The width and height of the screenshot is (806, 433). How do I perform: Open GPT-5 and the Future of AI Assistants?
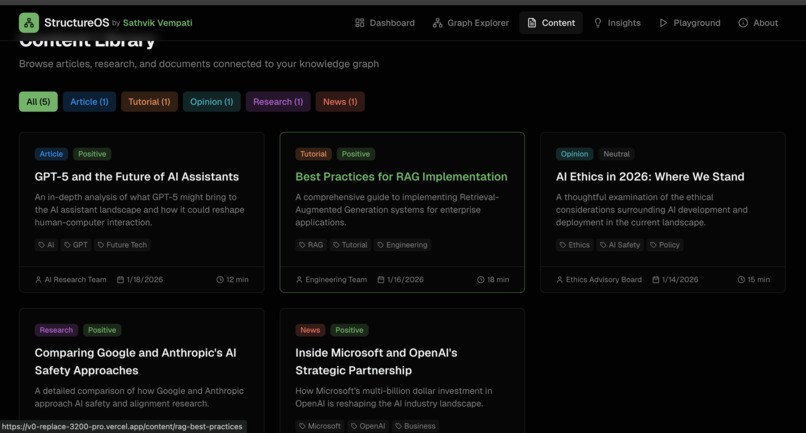point(137,176)
